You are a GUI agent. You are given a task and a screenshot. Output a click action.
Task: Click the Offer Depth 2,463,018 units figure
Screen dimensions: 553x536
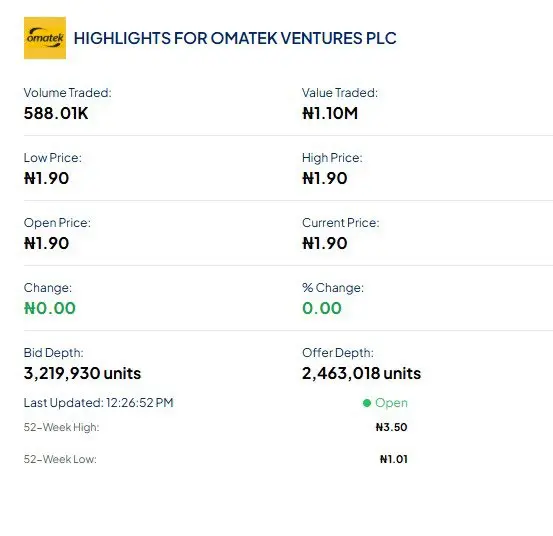[x=361, y=373]
